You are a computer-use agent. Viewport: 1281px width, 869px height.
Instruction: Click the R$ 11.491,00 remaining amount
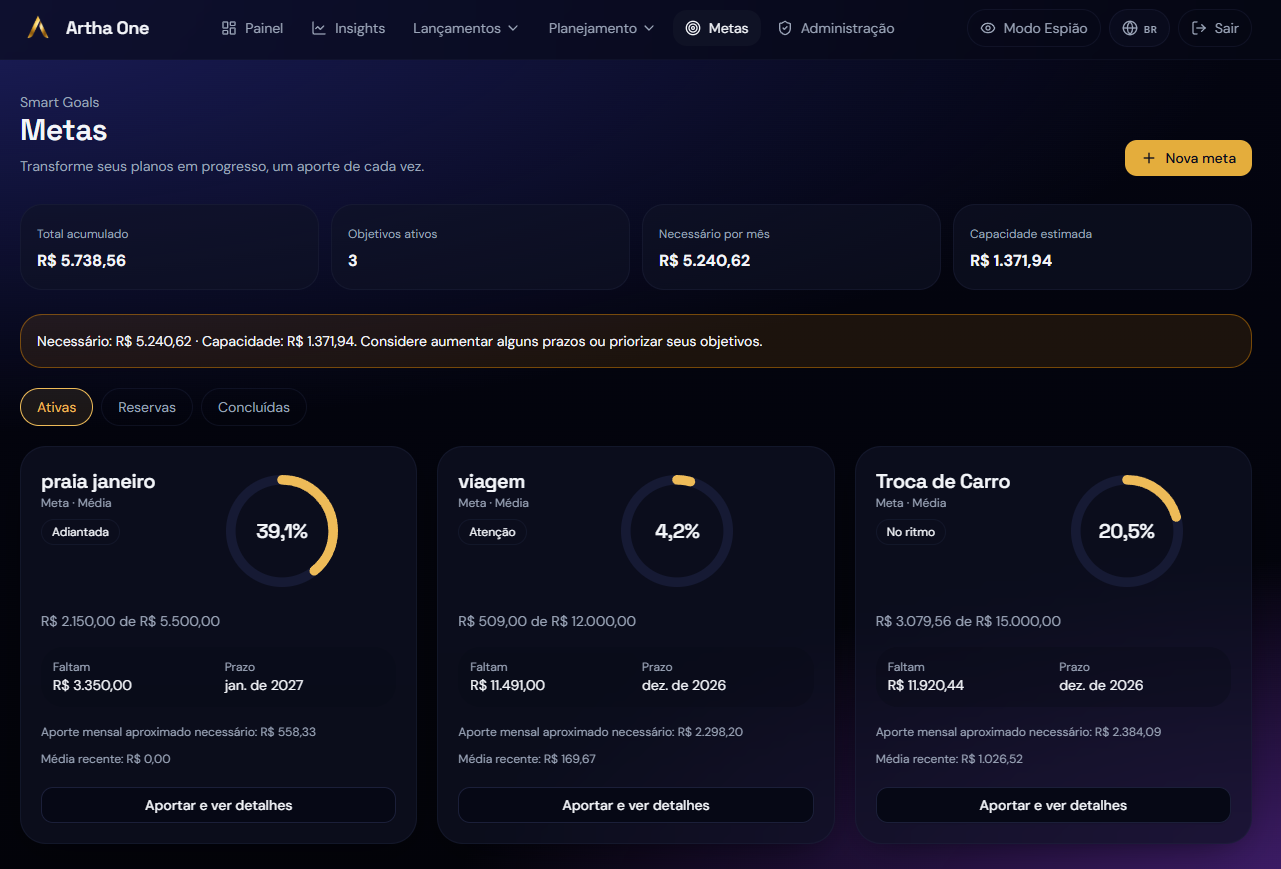(x=507, y=685)
